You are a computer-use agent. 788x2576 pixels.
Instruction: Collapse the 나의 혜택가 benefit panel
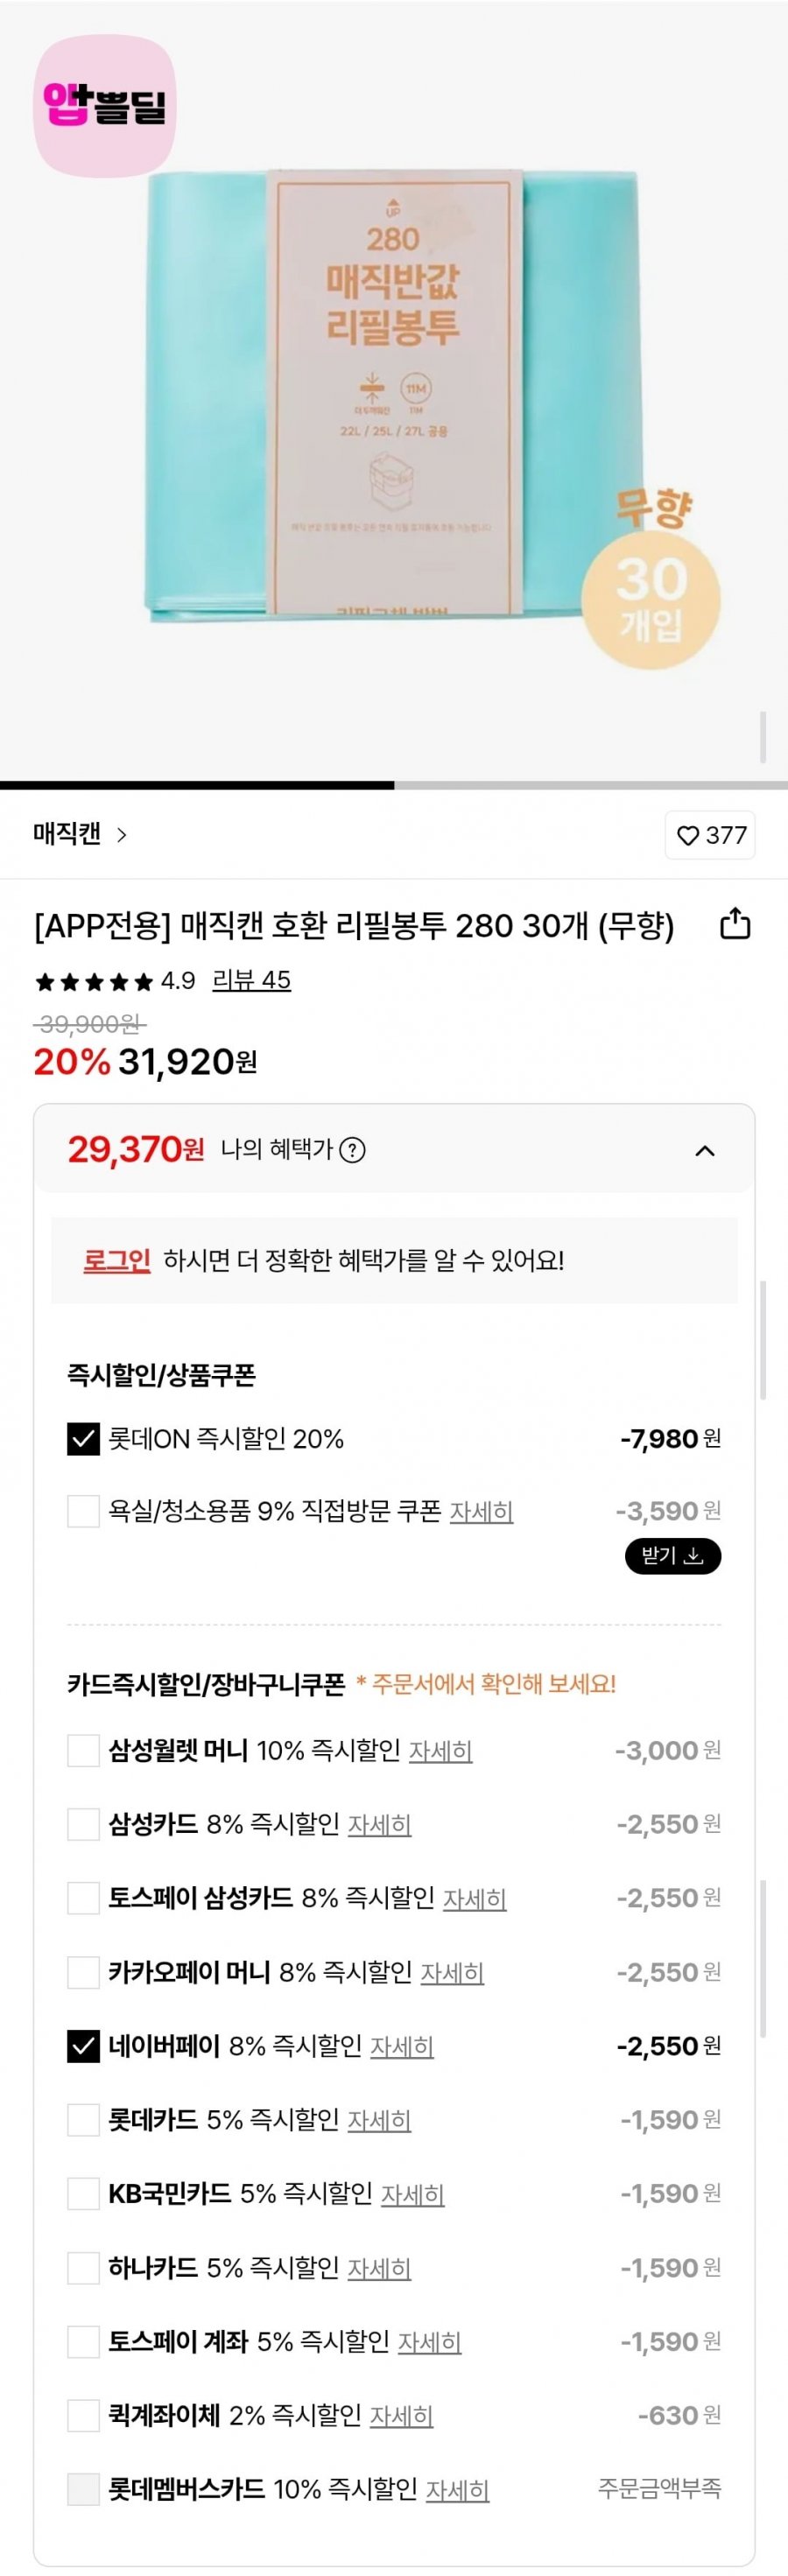(704, 1150)
